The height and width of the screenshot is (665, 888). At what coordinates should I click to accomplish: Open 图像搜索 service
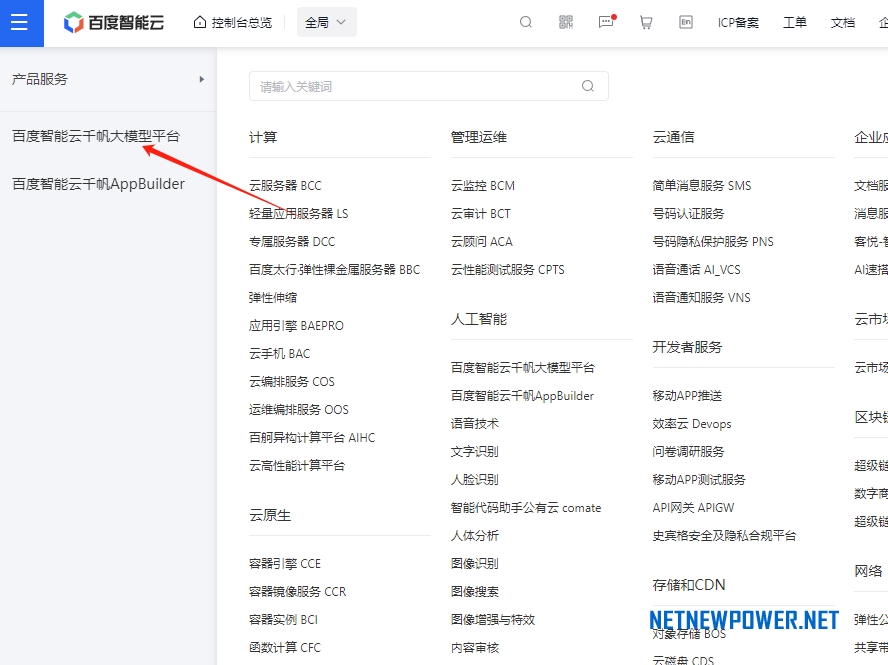pos(475,592)
